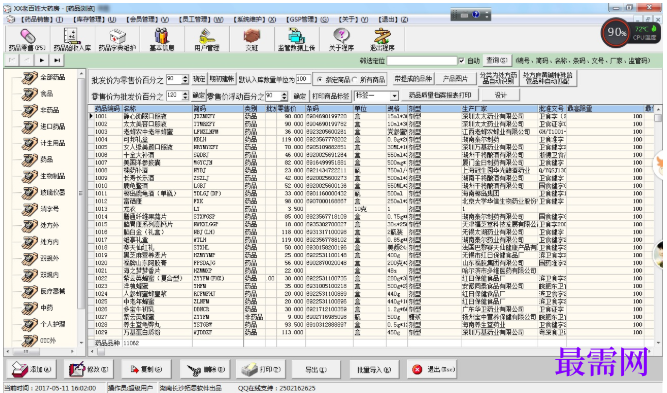Click the 修改 edit button
Screen dimensions: 667x393
click(89, 369)
